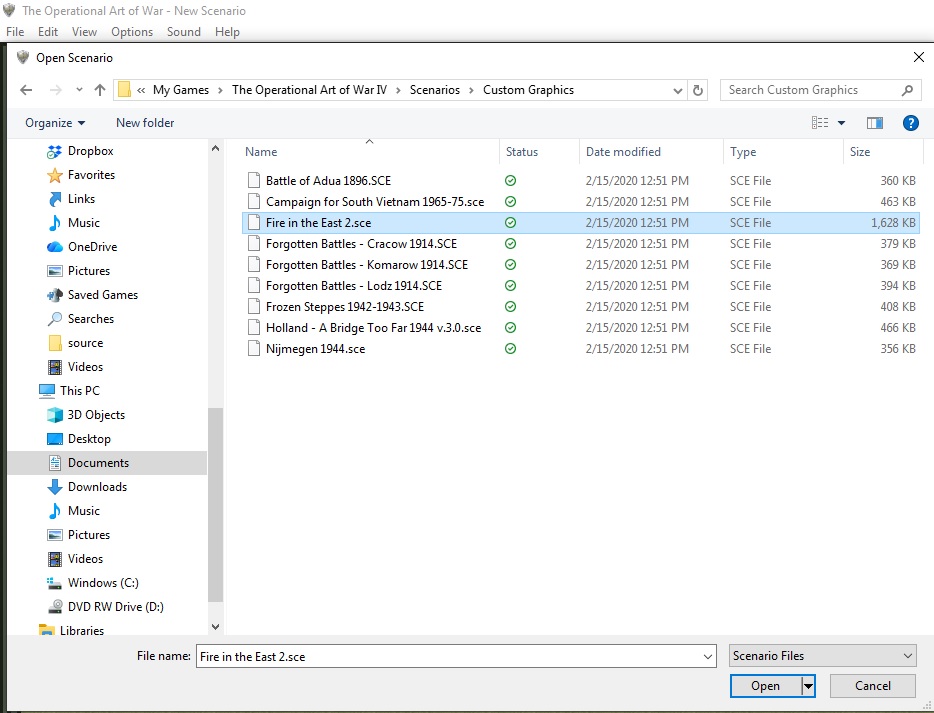Image resolution: width=934 pixels, height=713 pixels.
Task: Open the Open button's split arrow
Action: (808, 686)
